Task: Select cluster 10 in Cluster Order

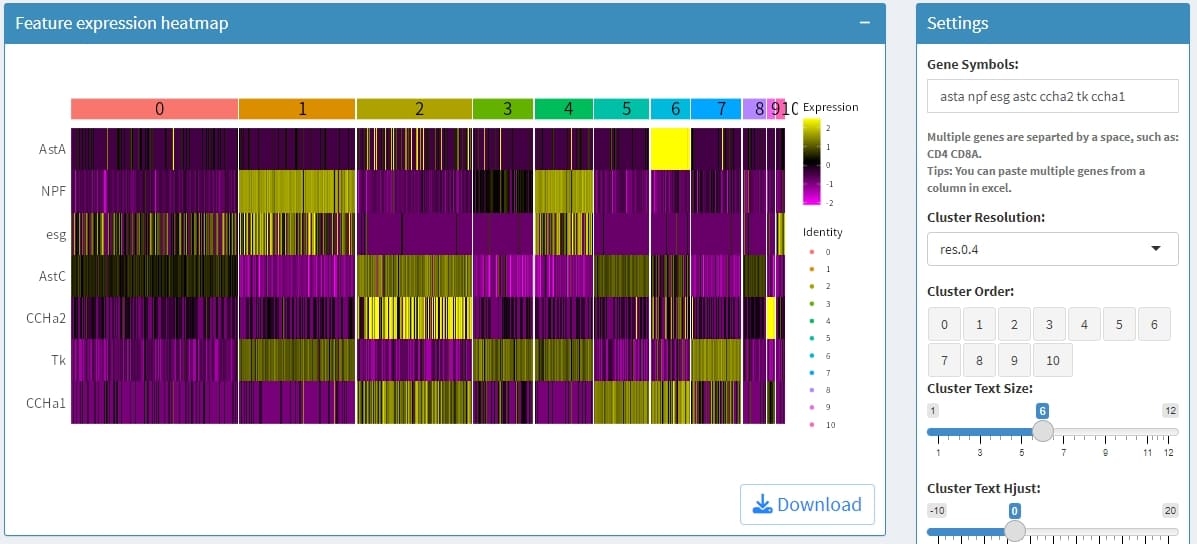Action: tap(1052, 359)
